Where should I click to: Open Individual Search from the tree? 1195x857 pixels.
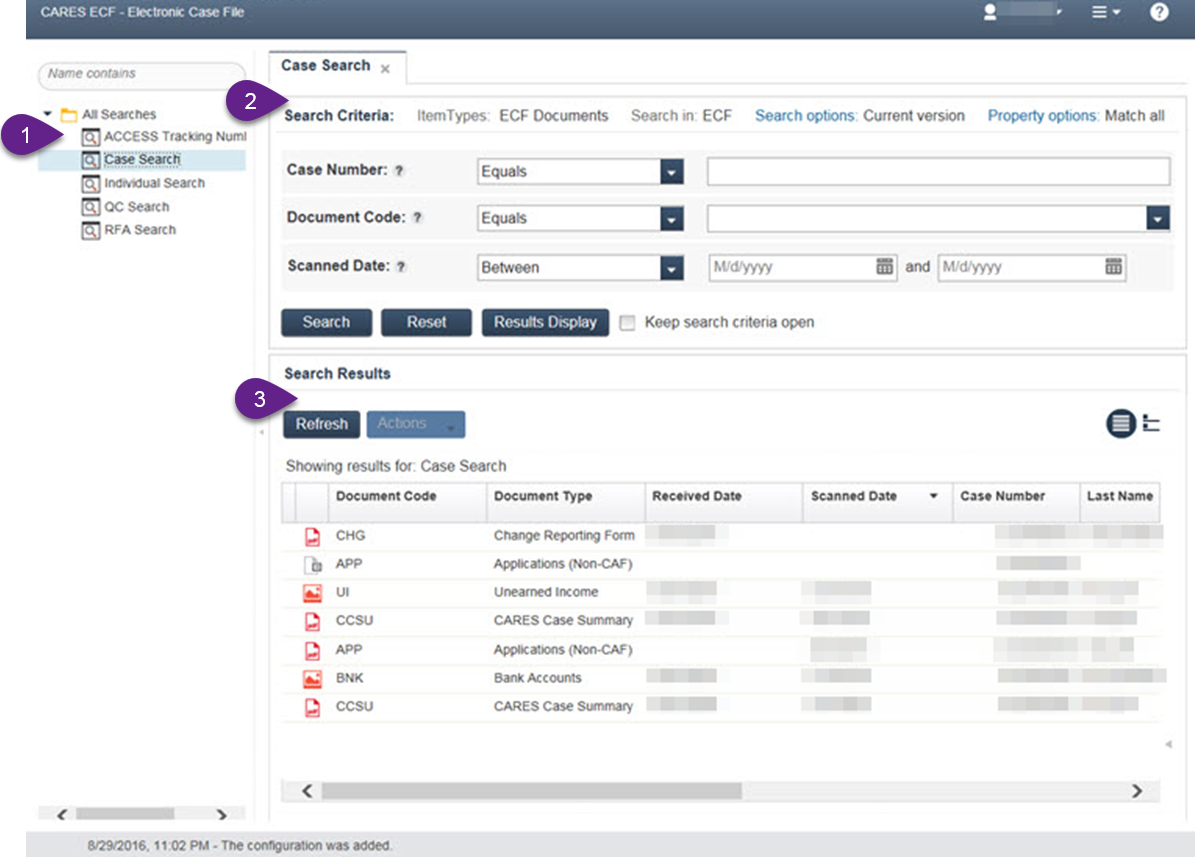[155, 183]
